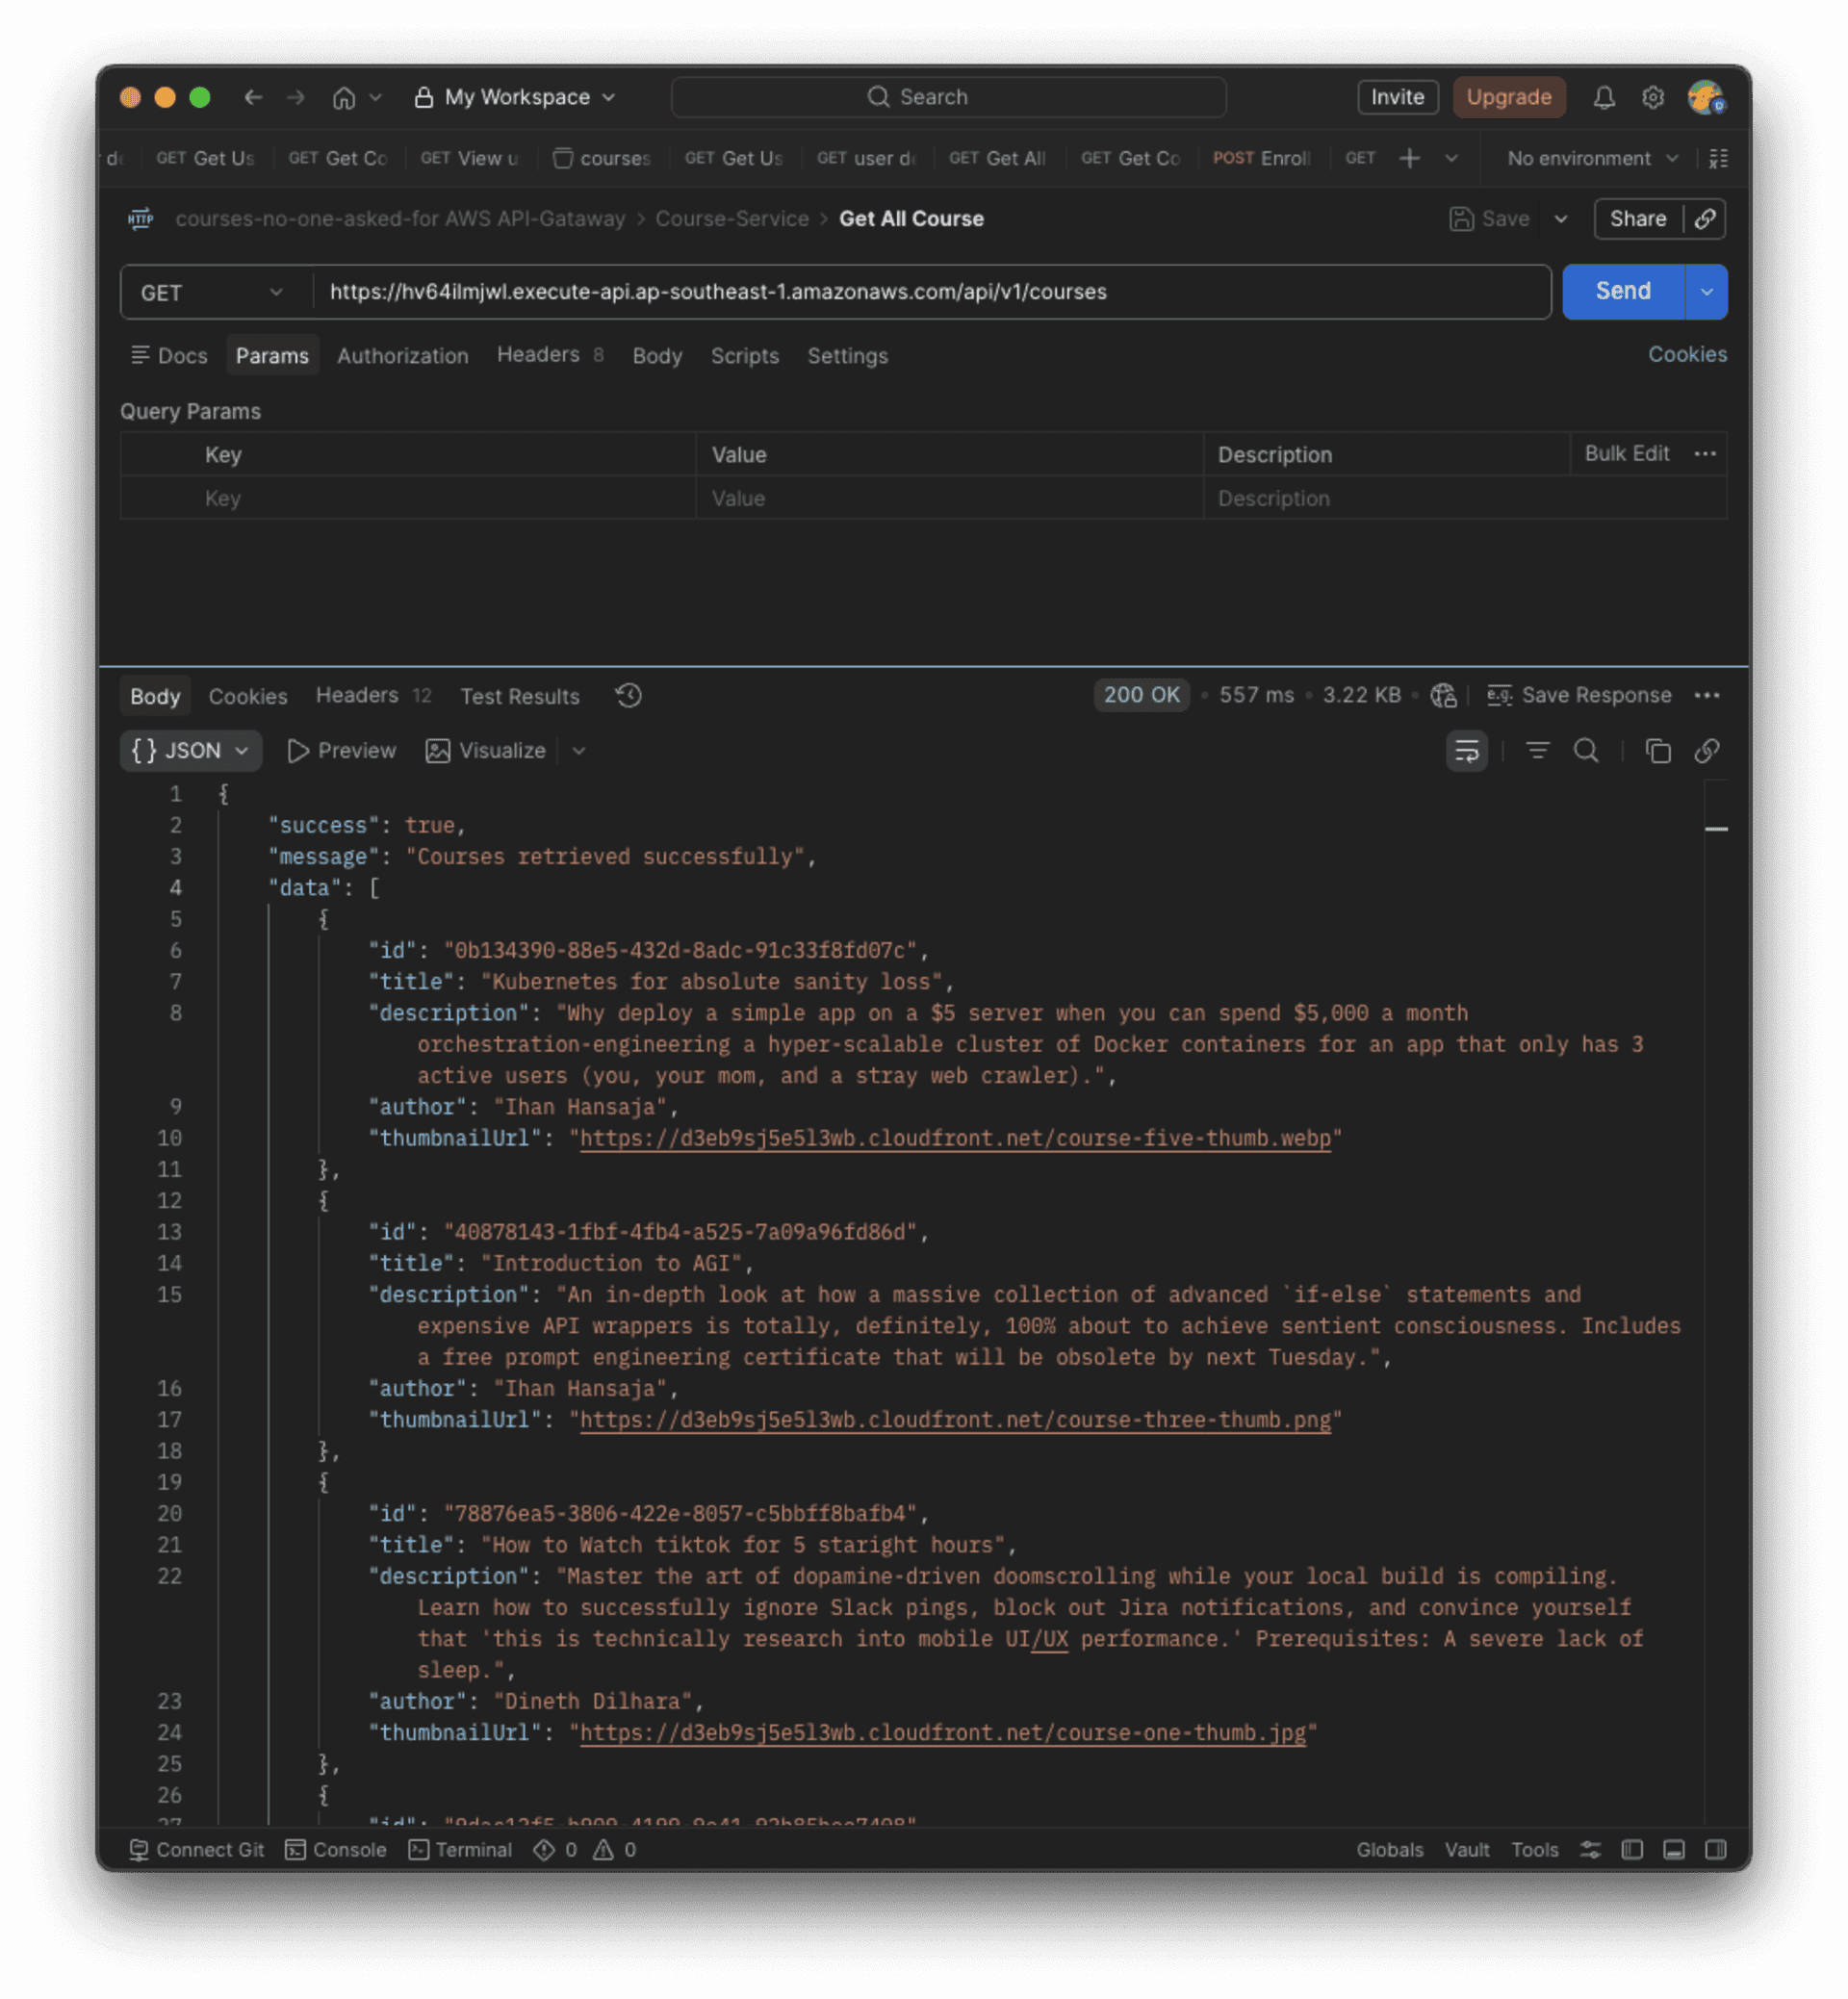Image resolution: width=1848 pixels, height=1999 pixels.
Task: Toggle word wrap in response viewer
Action: click(1467, 751)
